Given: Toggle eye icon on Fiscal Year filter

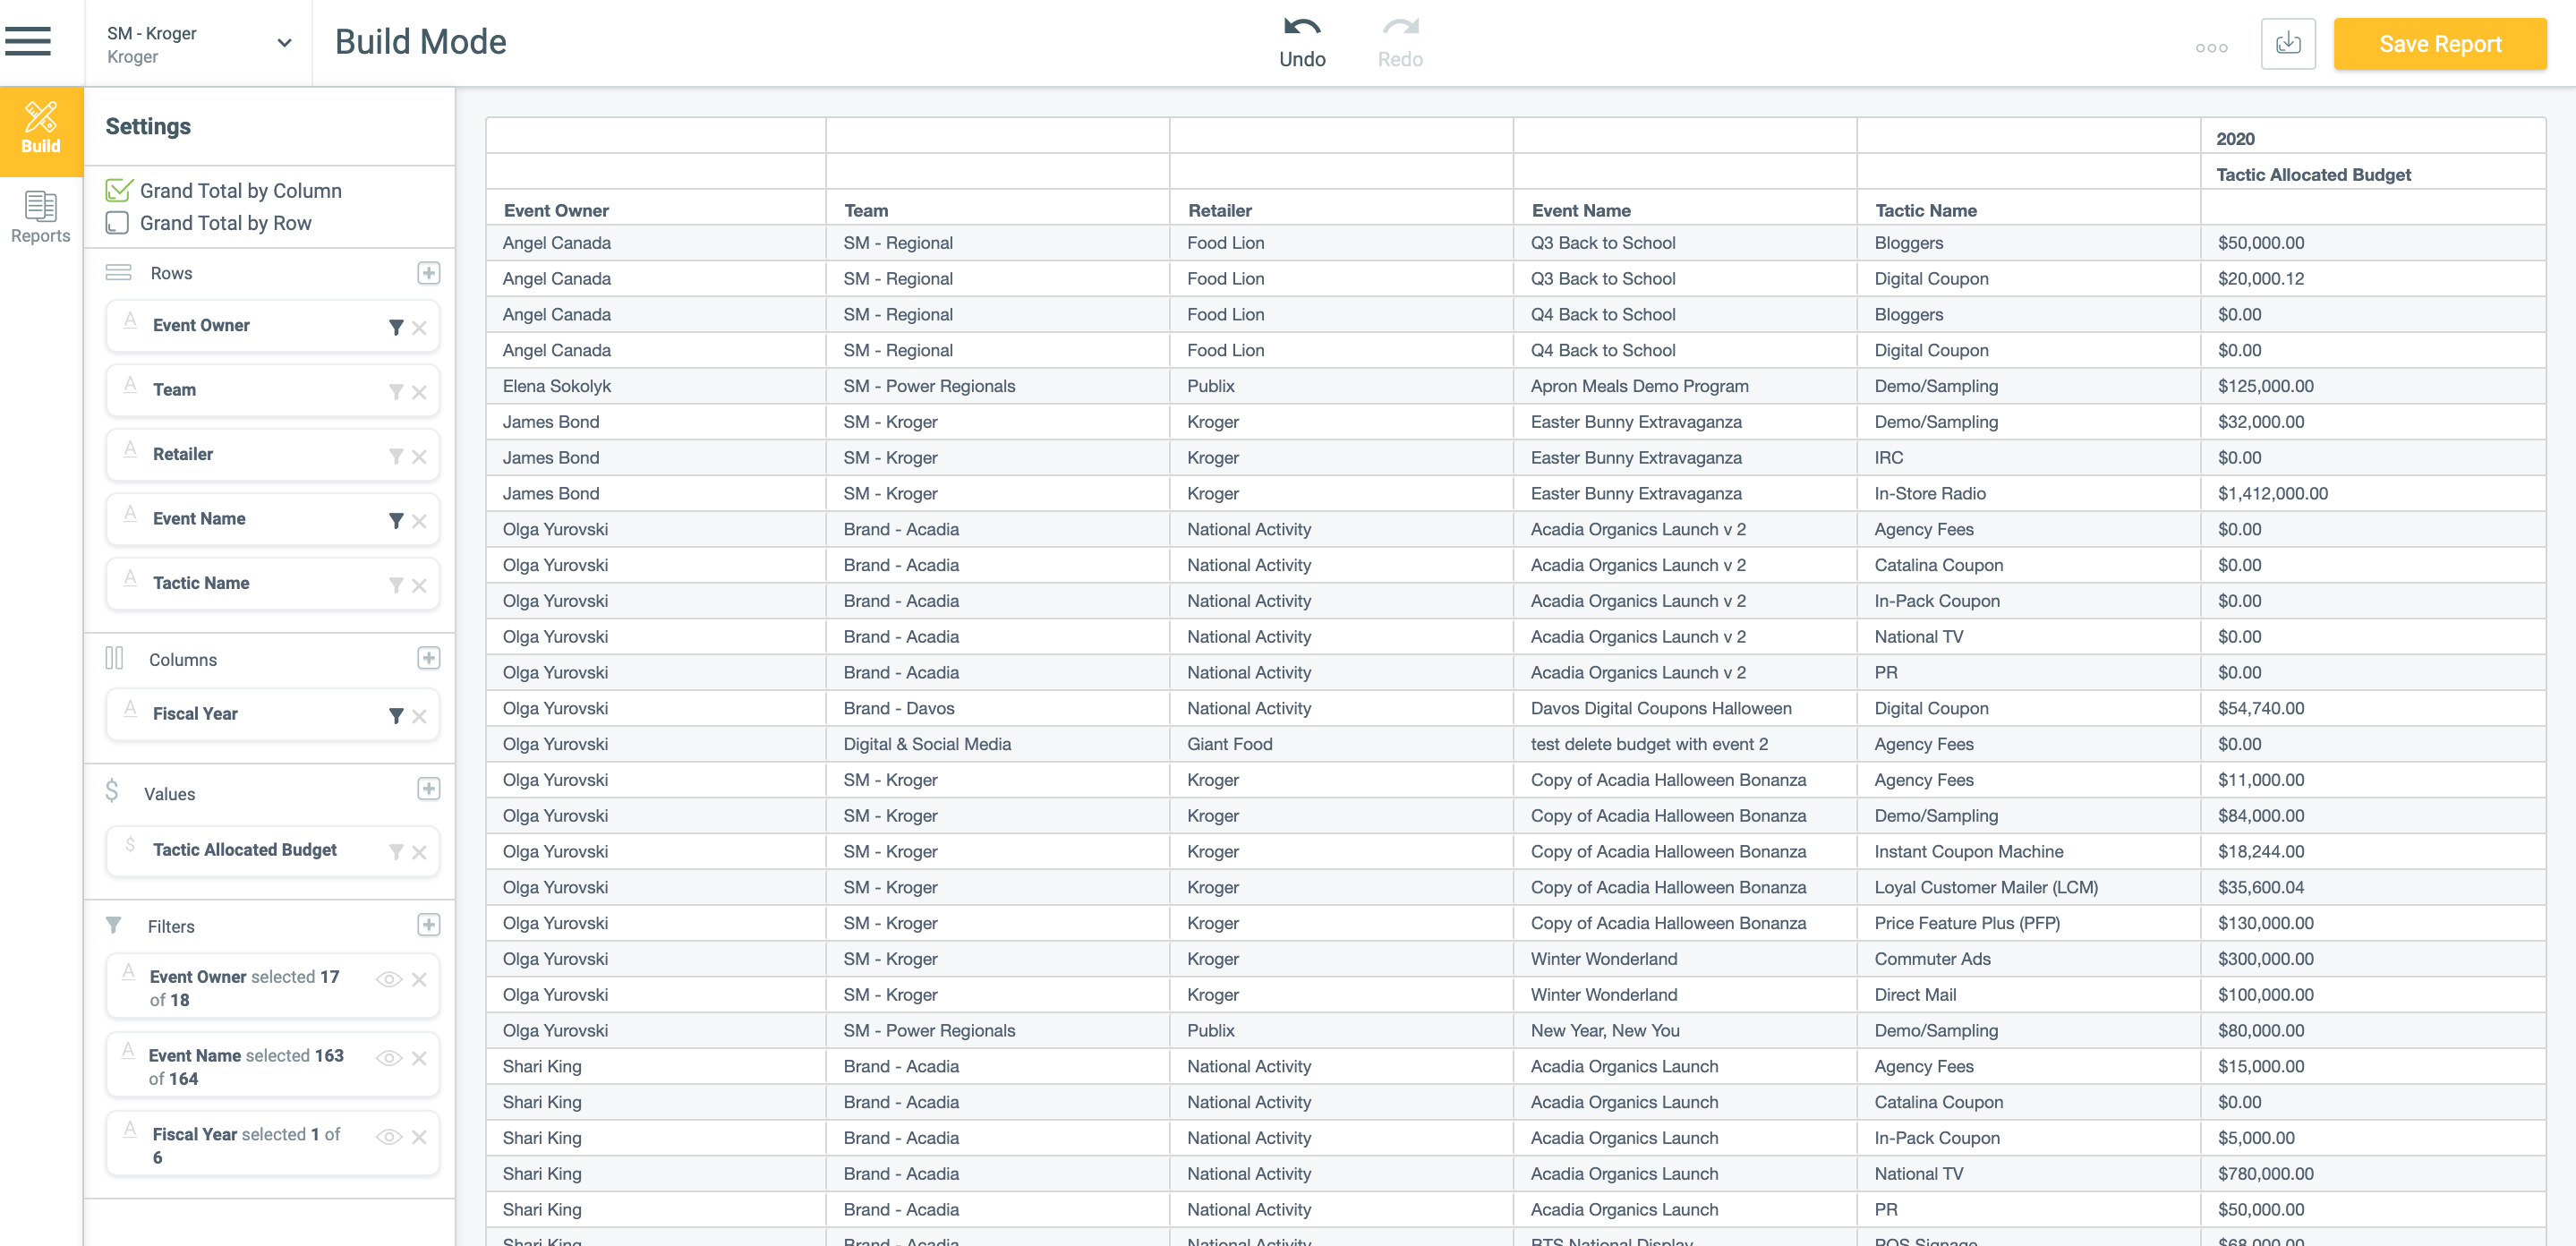Looking at the screenshot, I should (388, 1136).
